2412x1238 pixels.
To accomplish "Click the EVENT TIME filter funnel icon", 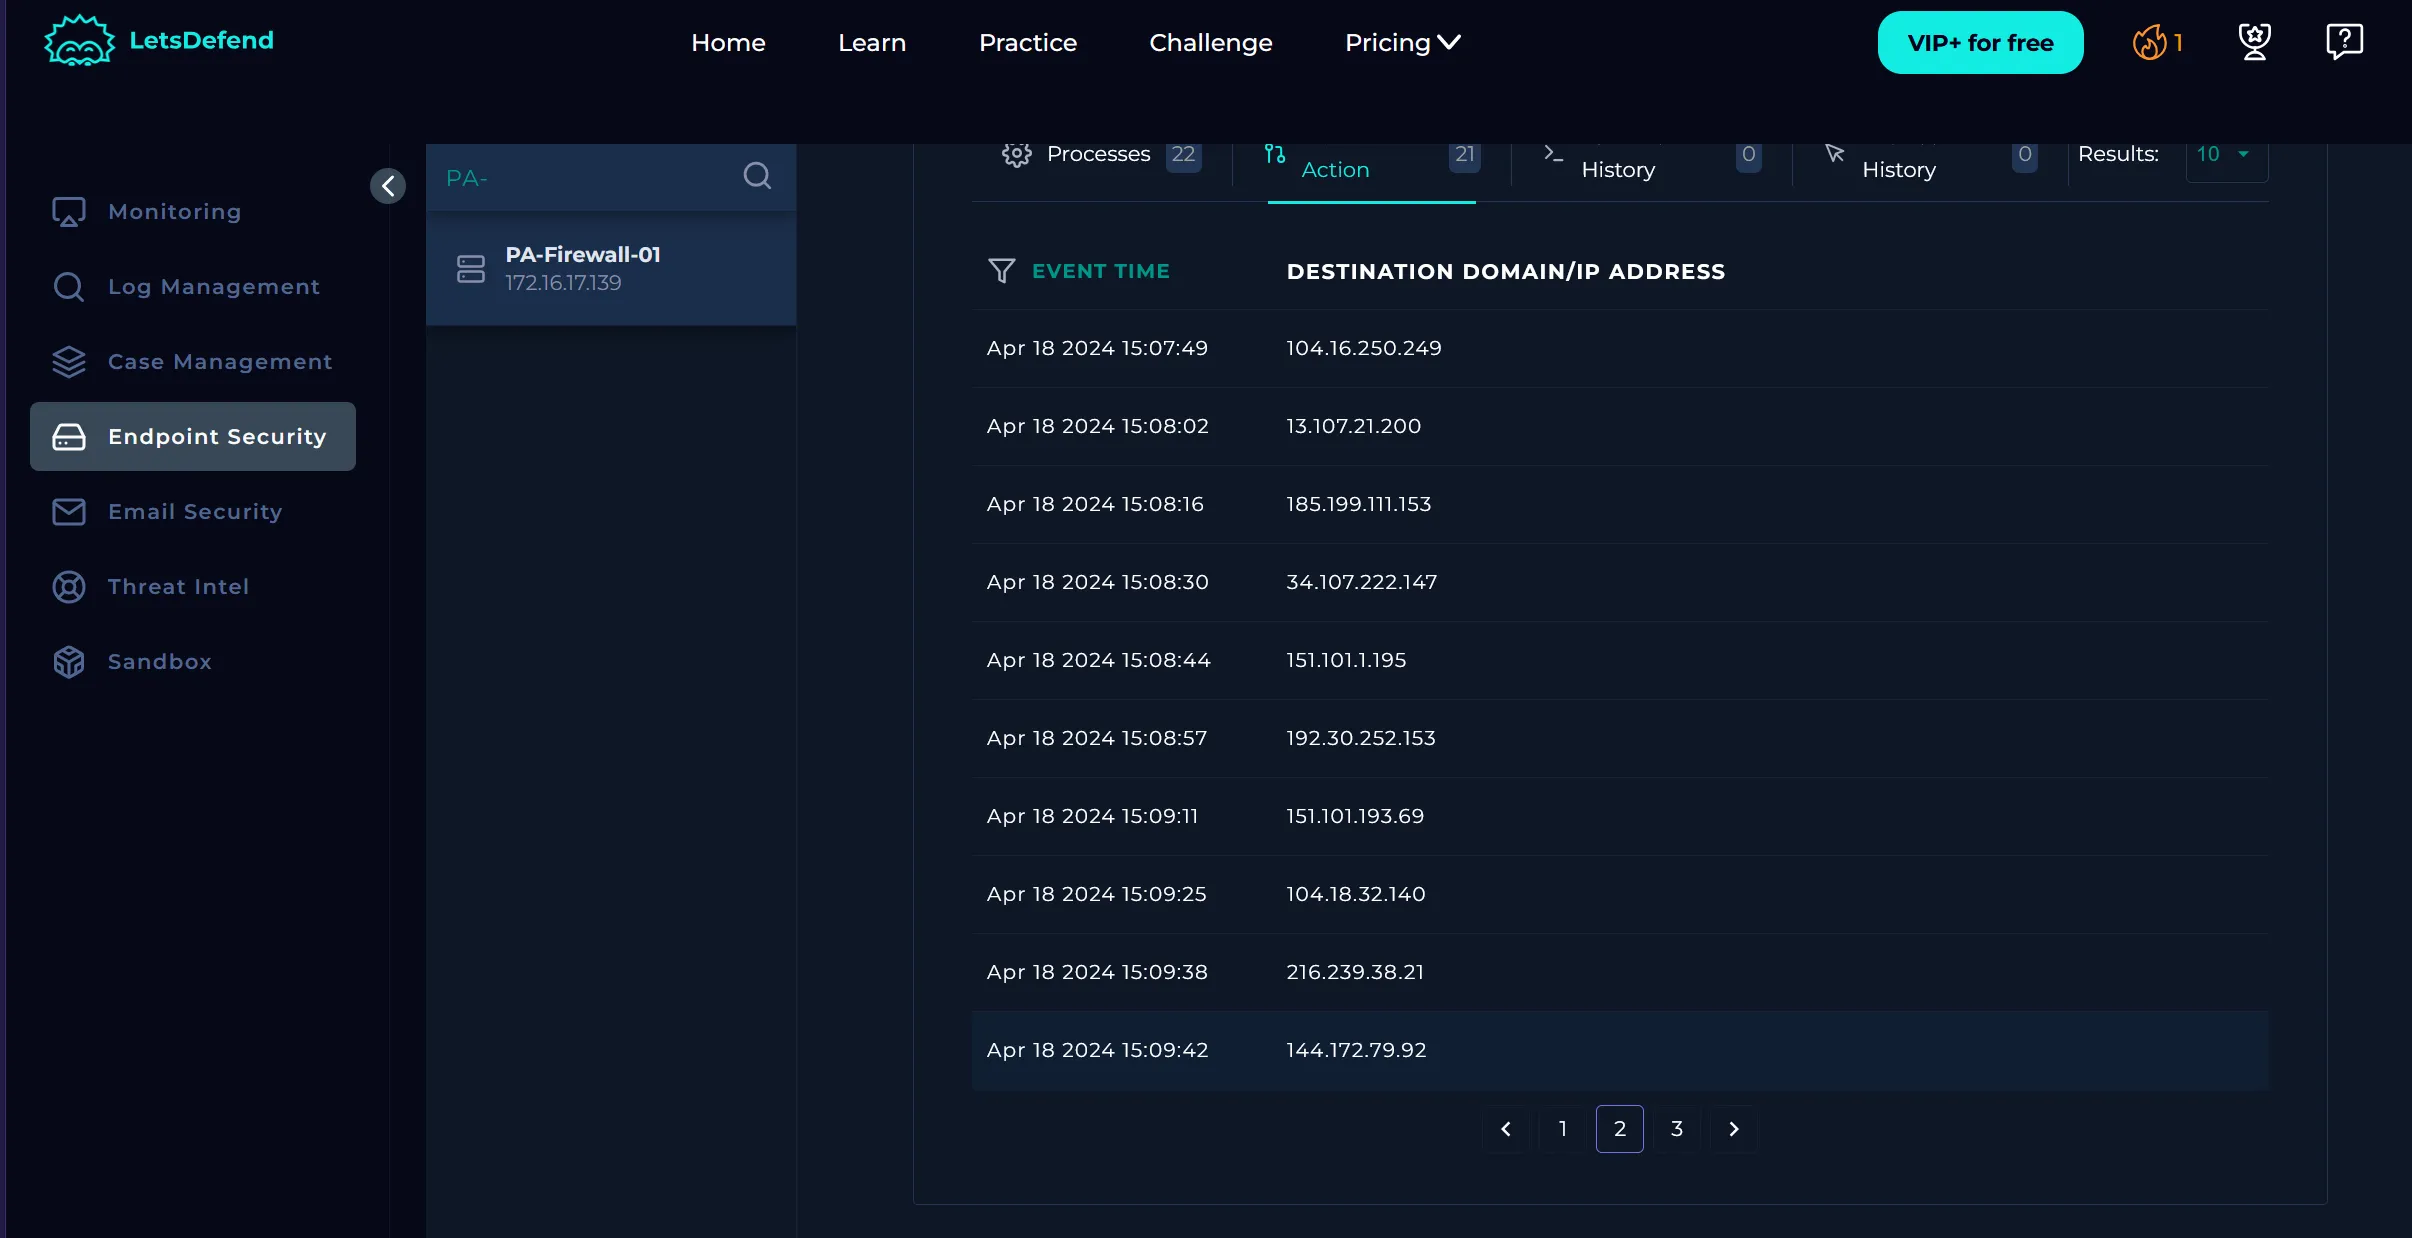I will pyautogui.click(x=1001, y=271).
